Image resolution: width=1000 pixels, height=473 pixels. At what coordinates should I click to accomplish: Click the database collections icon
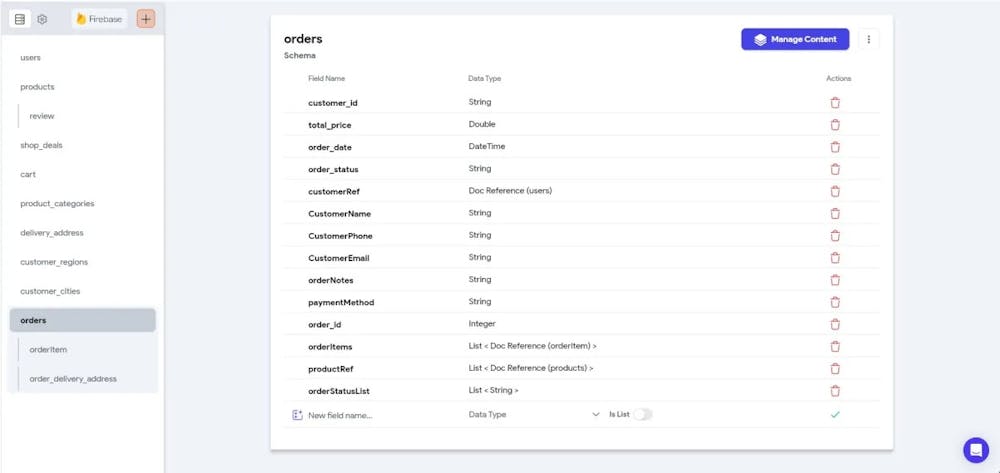pos(20,19)
